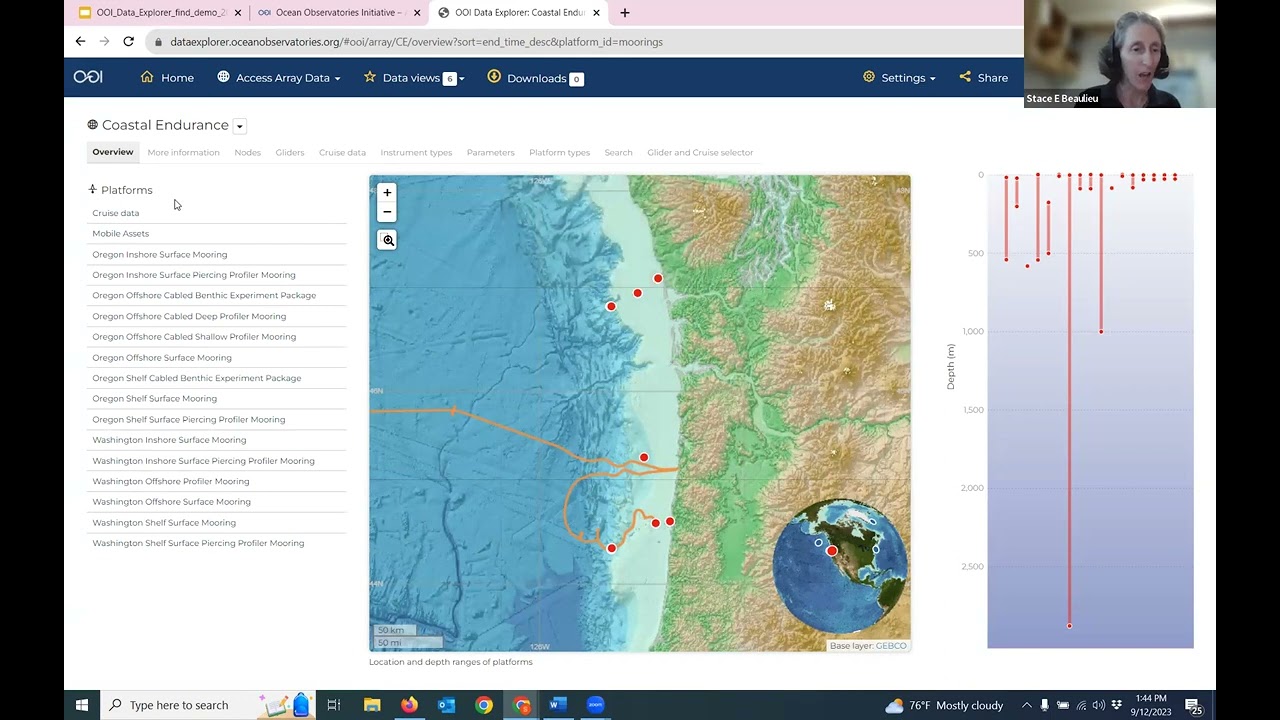Zoom in on the map
The image size is (1280, 720).
[x=387, y=192]
